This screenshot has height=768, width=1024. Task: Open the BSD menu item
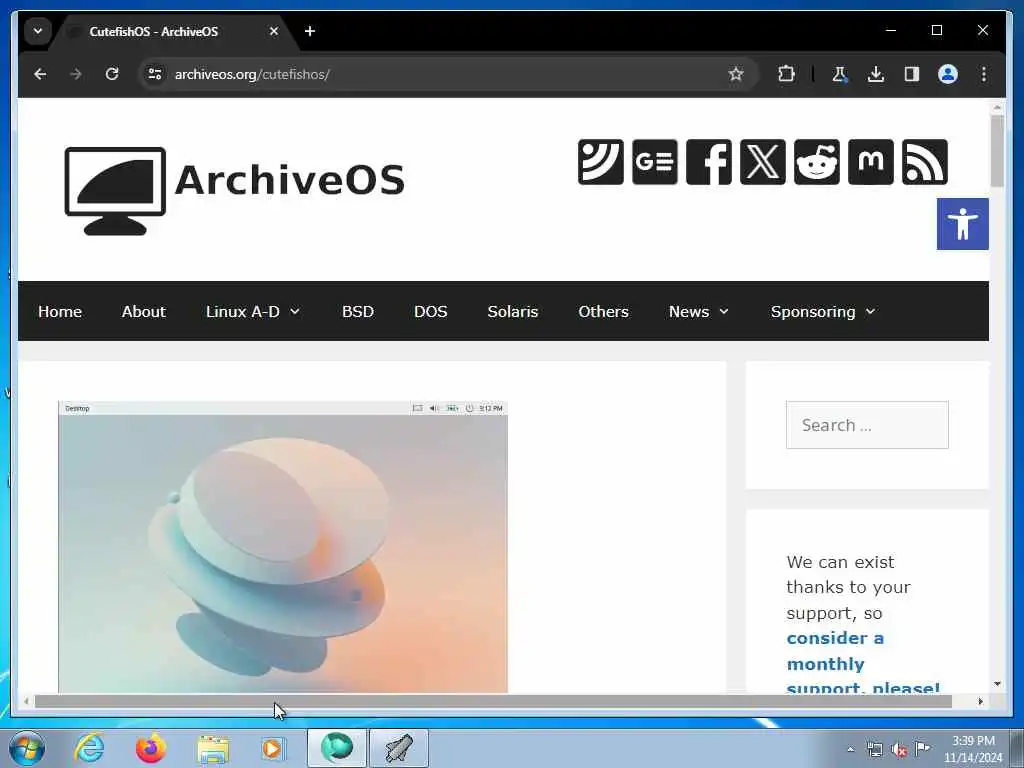point(358,312)
